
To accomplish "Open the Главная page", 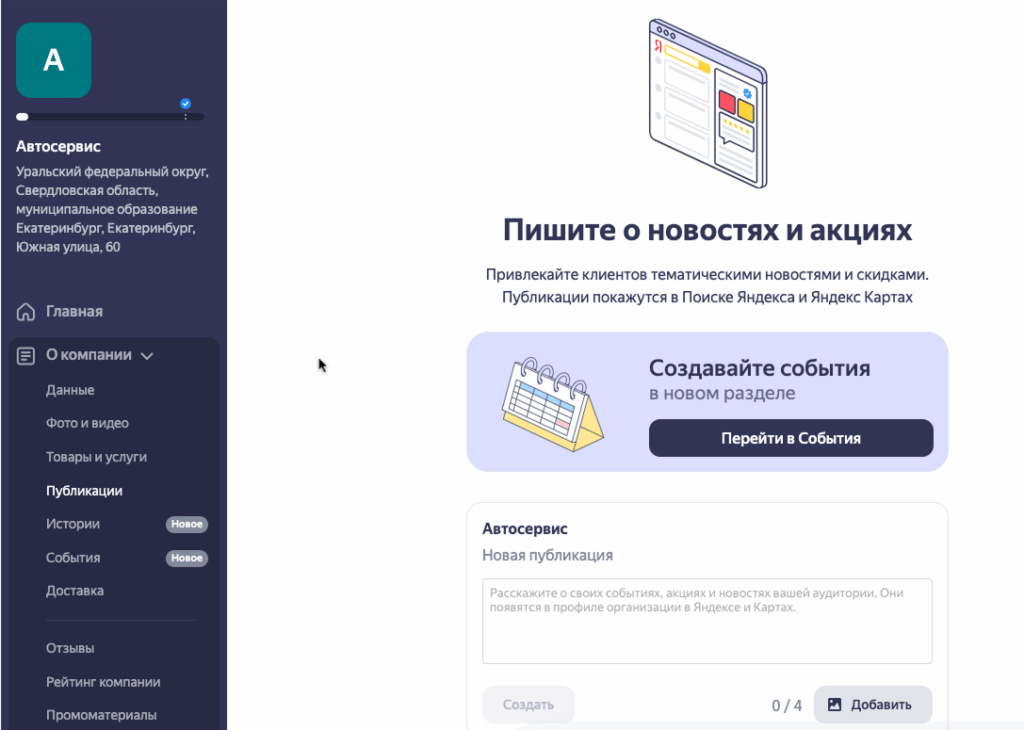I will (74, 311).
